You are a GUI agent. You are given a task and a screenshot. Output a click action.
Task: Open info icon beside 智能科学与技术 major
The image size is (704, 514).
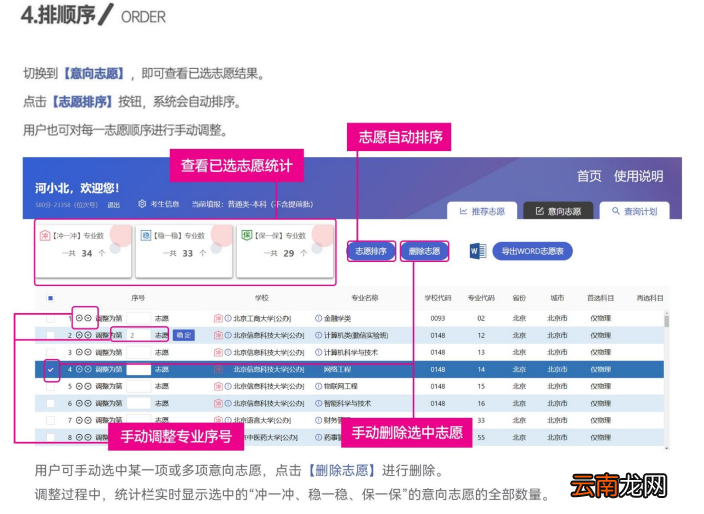click(318, 404)
